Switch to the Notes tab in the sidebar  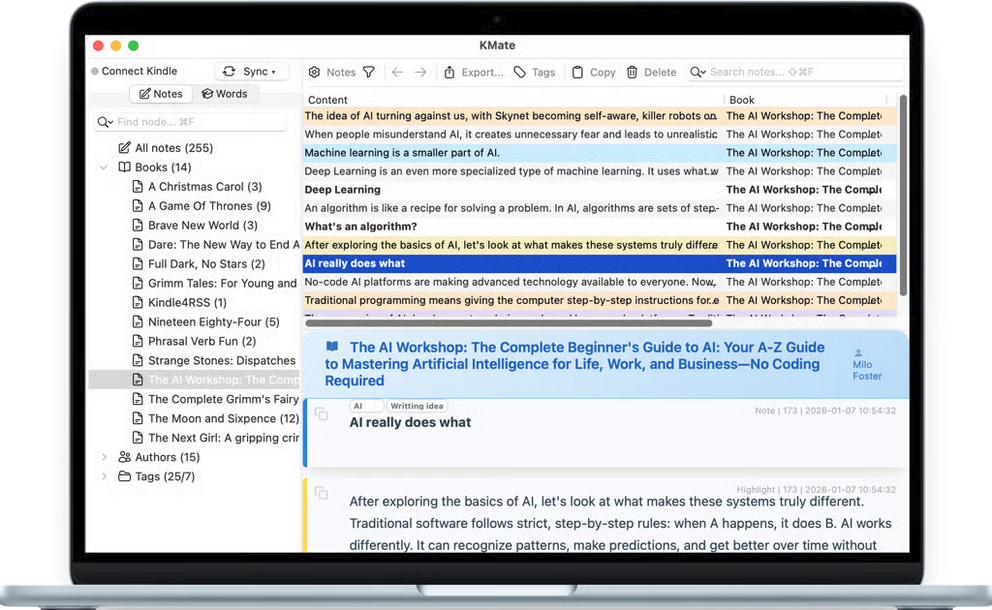coord(160,93)
